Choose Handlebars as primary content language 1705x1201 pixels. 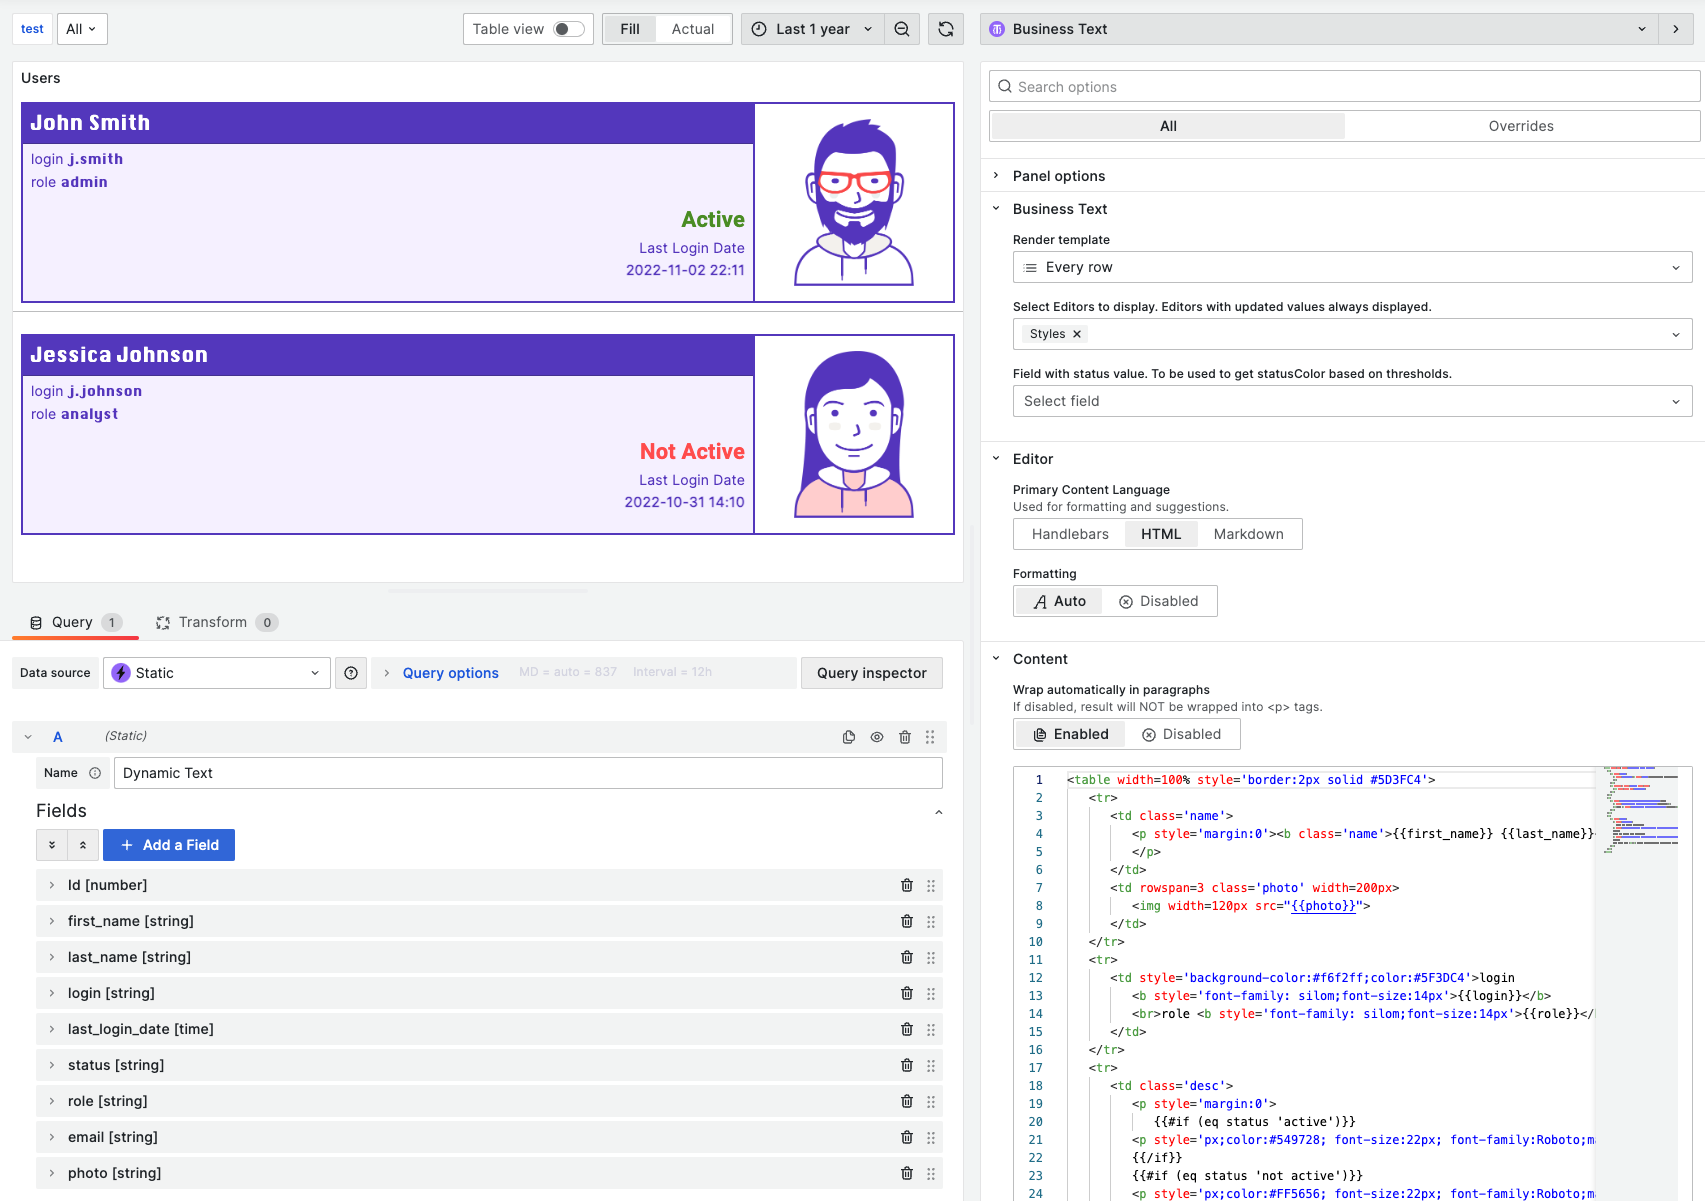tap(1070, 534)
